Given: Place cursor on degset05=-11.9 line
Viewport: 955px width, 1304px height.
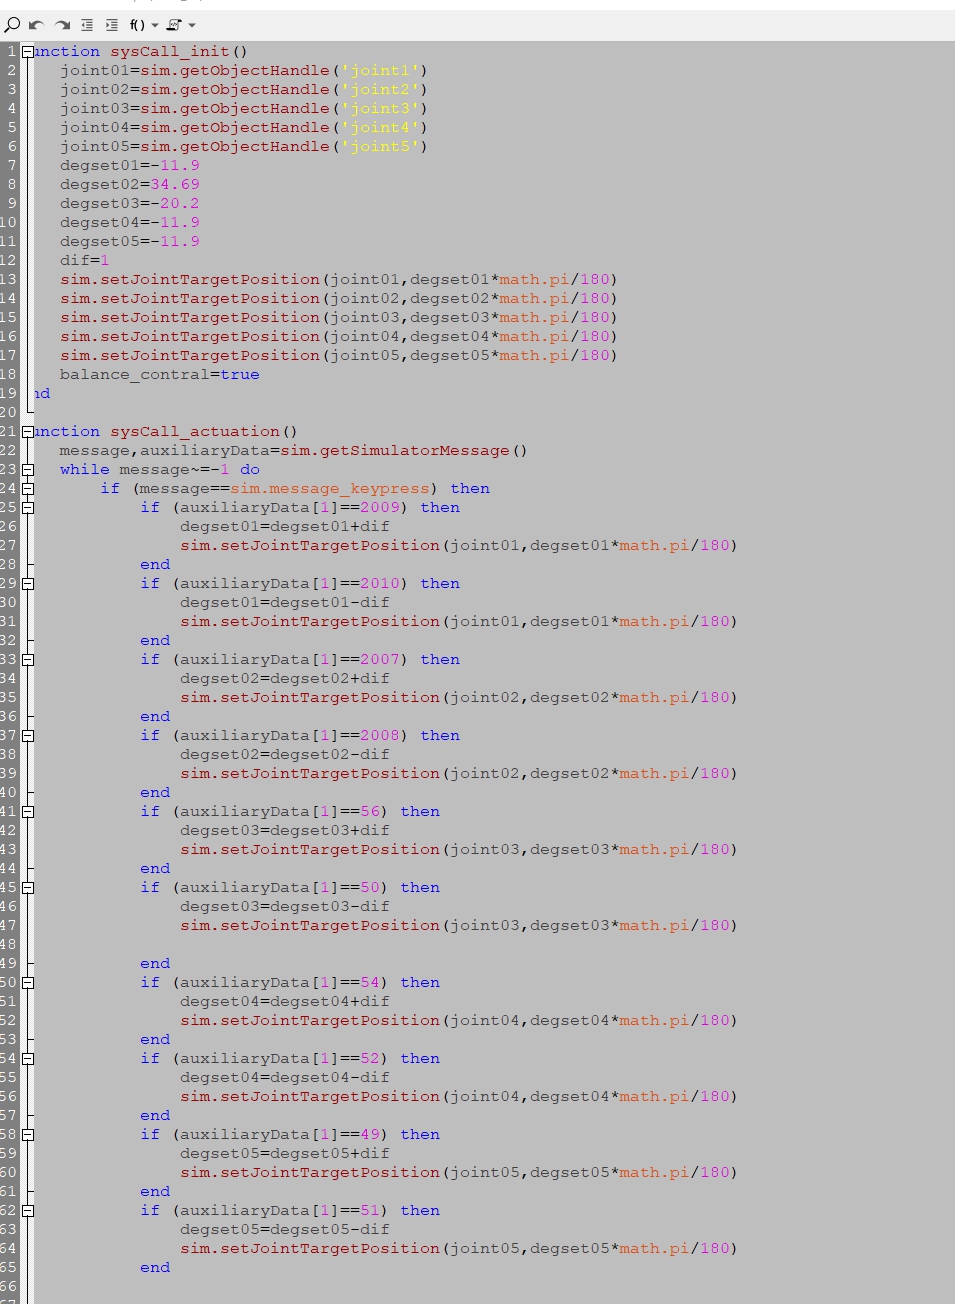Looking at the screenshot, I should pos(130,242).
